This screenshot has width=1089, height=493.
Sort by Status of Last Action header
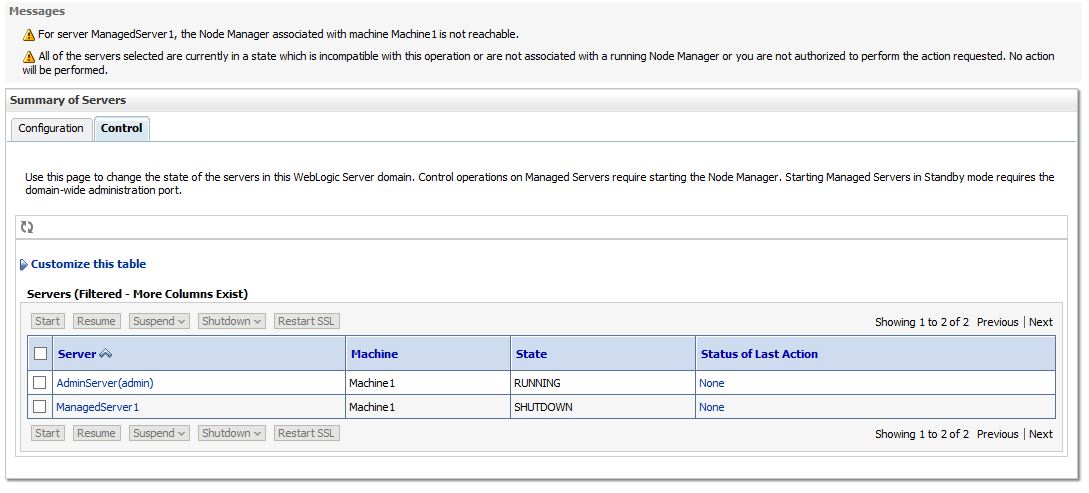pyautogui.click(x=759, y=354)
